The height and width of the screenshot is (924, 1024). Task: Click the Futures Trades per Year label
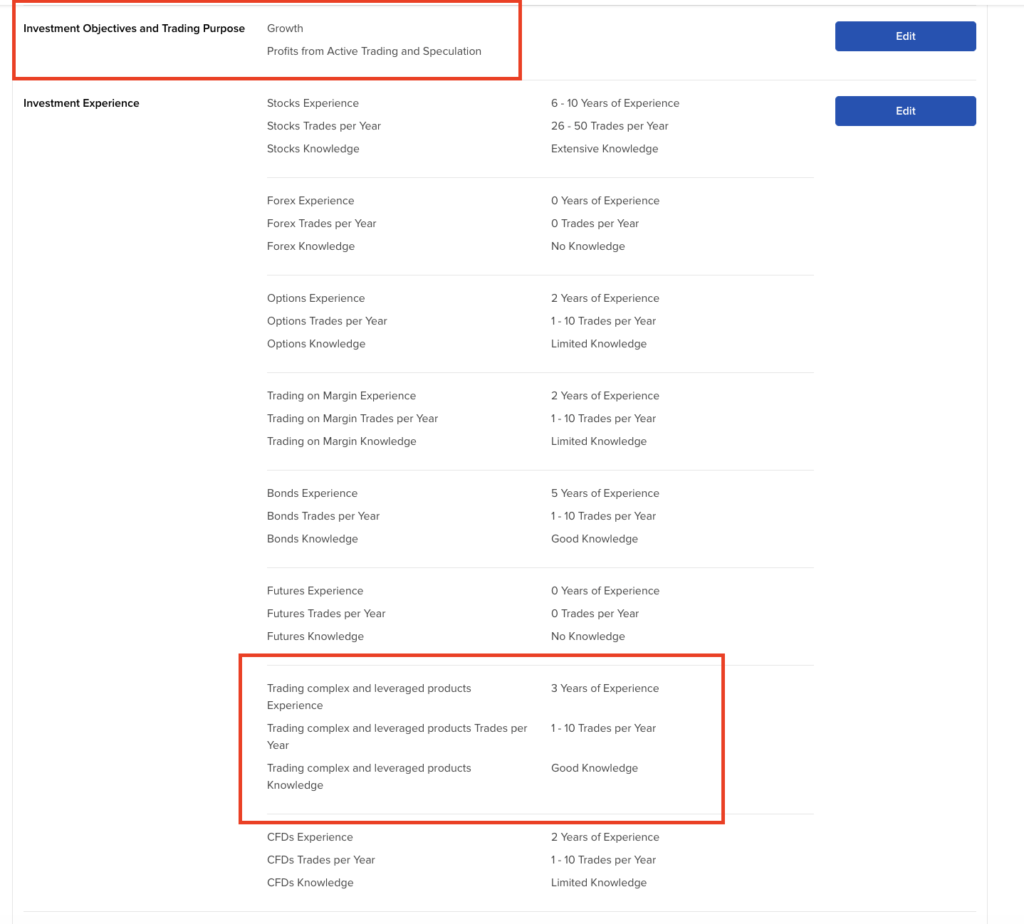pos(326,614)
